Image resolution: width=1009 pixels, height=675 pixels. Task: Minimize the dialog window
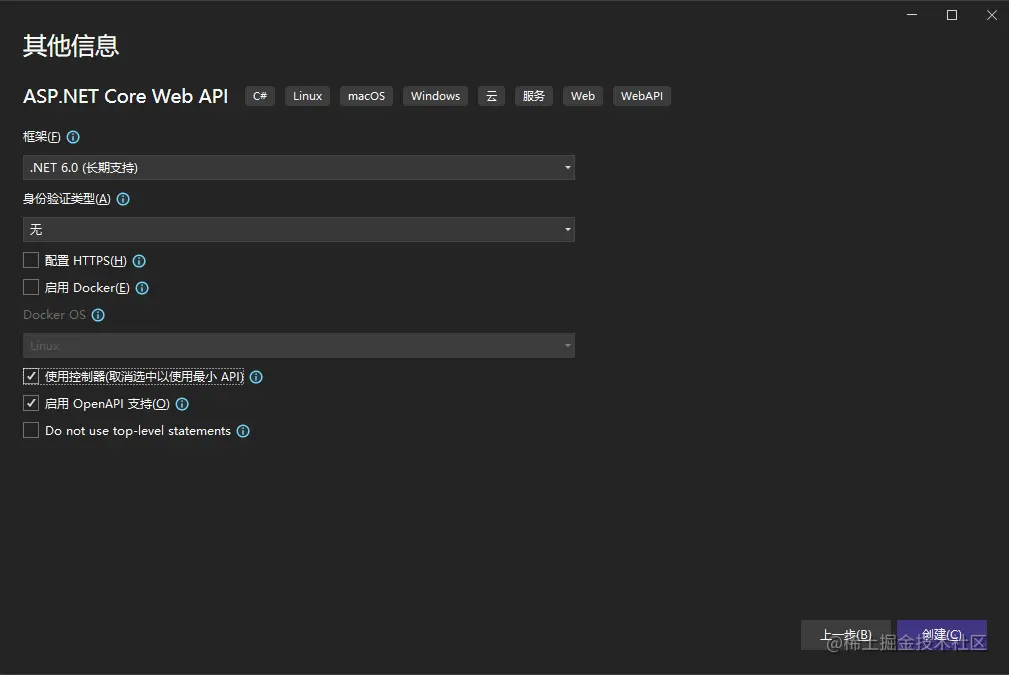pyautogui.click(x=912, y=15)
